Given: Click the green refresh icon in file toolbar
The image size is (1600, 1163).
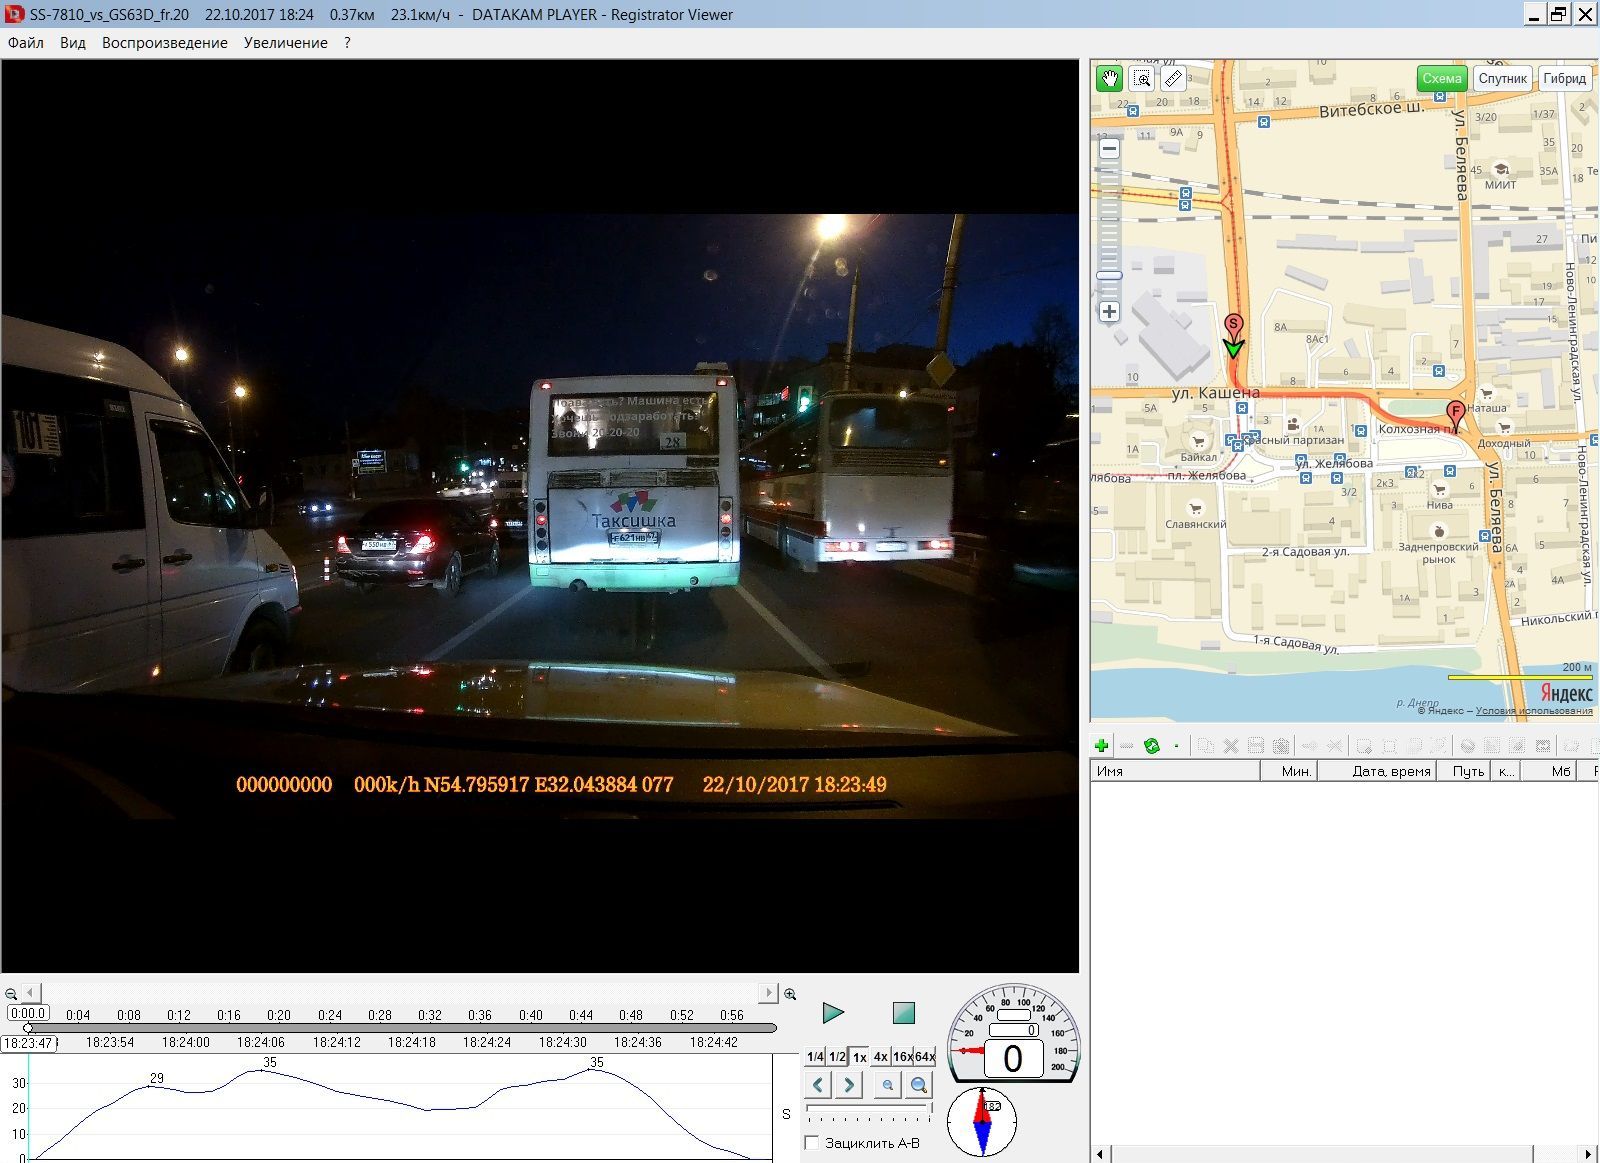Looking at the screenshot, I should [1151, 746].
